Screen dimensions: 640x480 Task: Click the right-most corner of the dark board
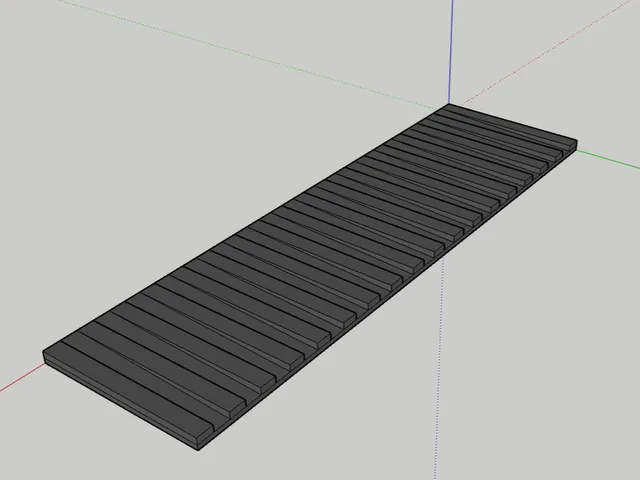[x=577, y=141]
